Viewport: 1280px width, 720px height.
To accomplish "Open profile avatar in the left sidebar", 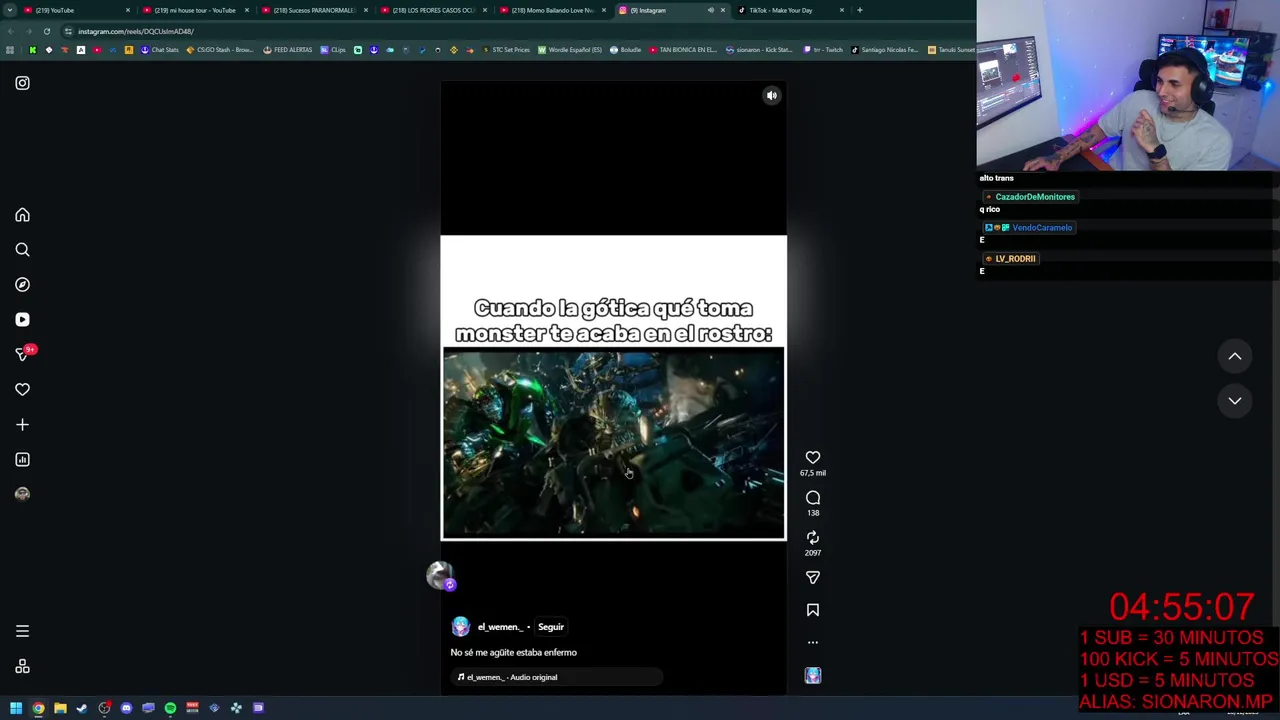I will 22,494.
